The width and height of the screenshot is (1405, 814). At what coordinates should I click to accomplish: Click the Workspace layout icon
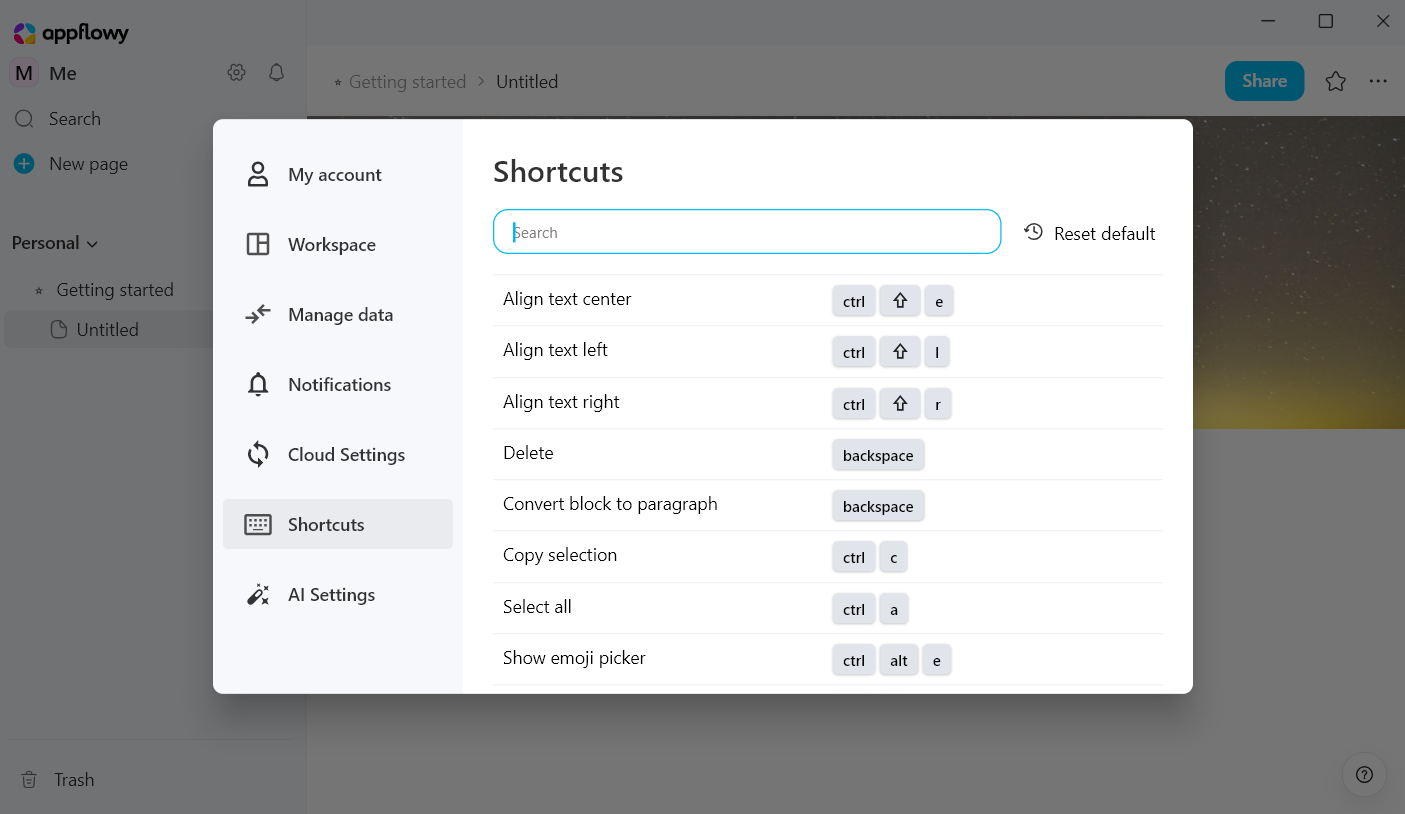(258, 244)
